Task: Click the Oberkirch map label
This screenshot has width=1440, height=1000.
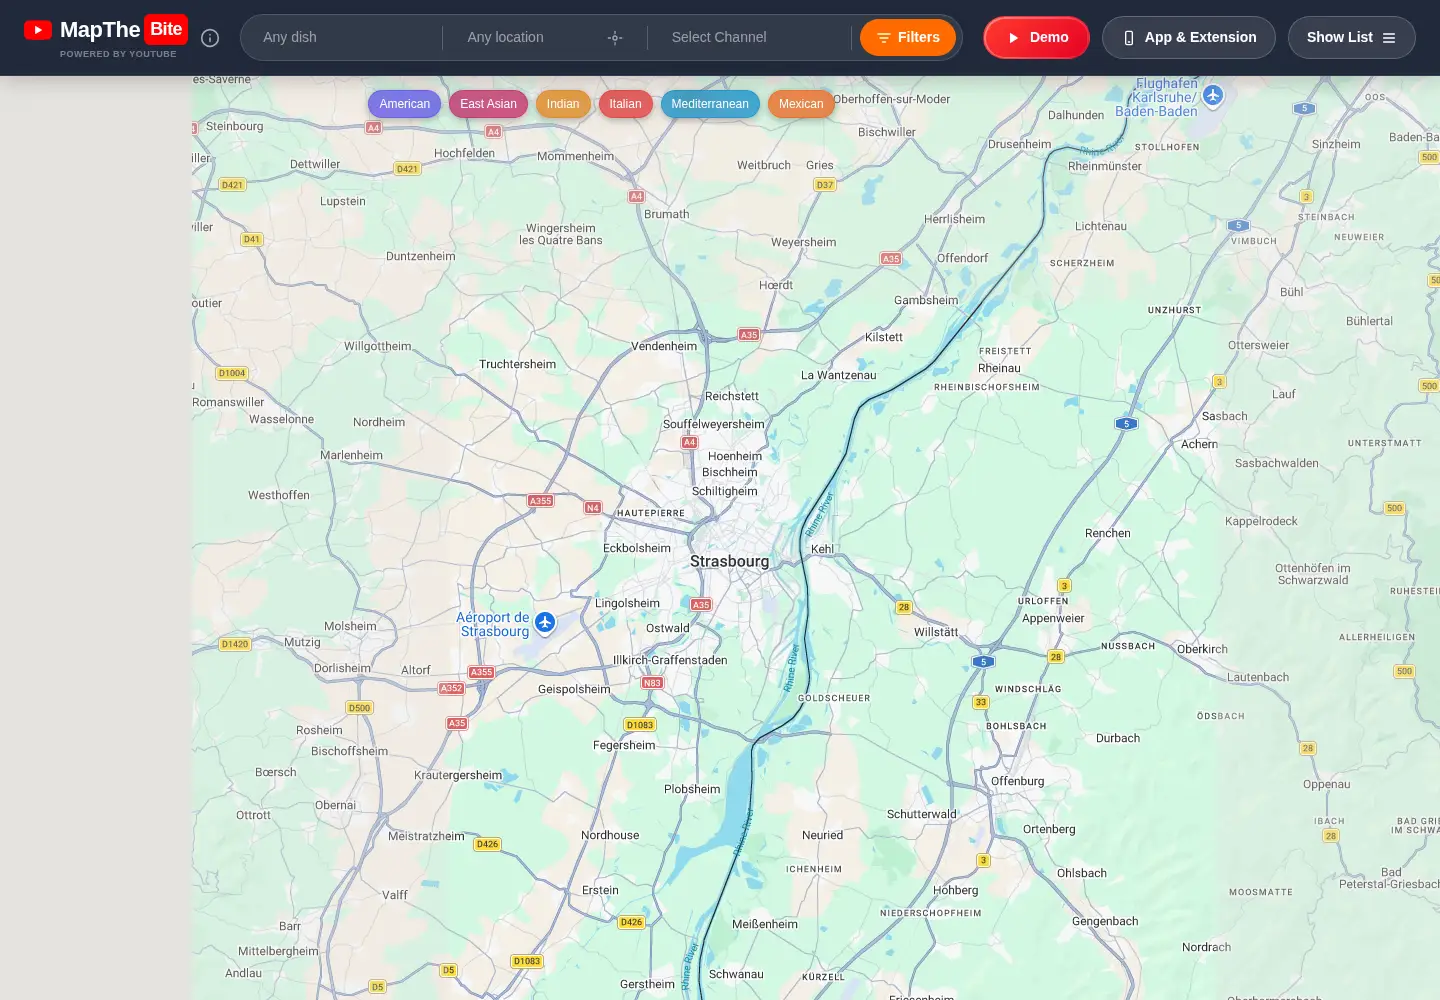Action: (x=1202, y=650)
